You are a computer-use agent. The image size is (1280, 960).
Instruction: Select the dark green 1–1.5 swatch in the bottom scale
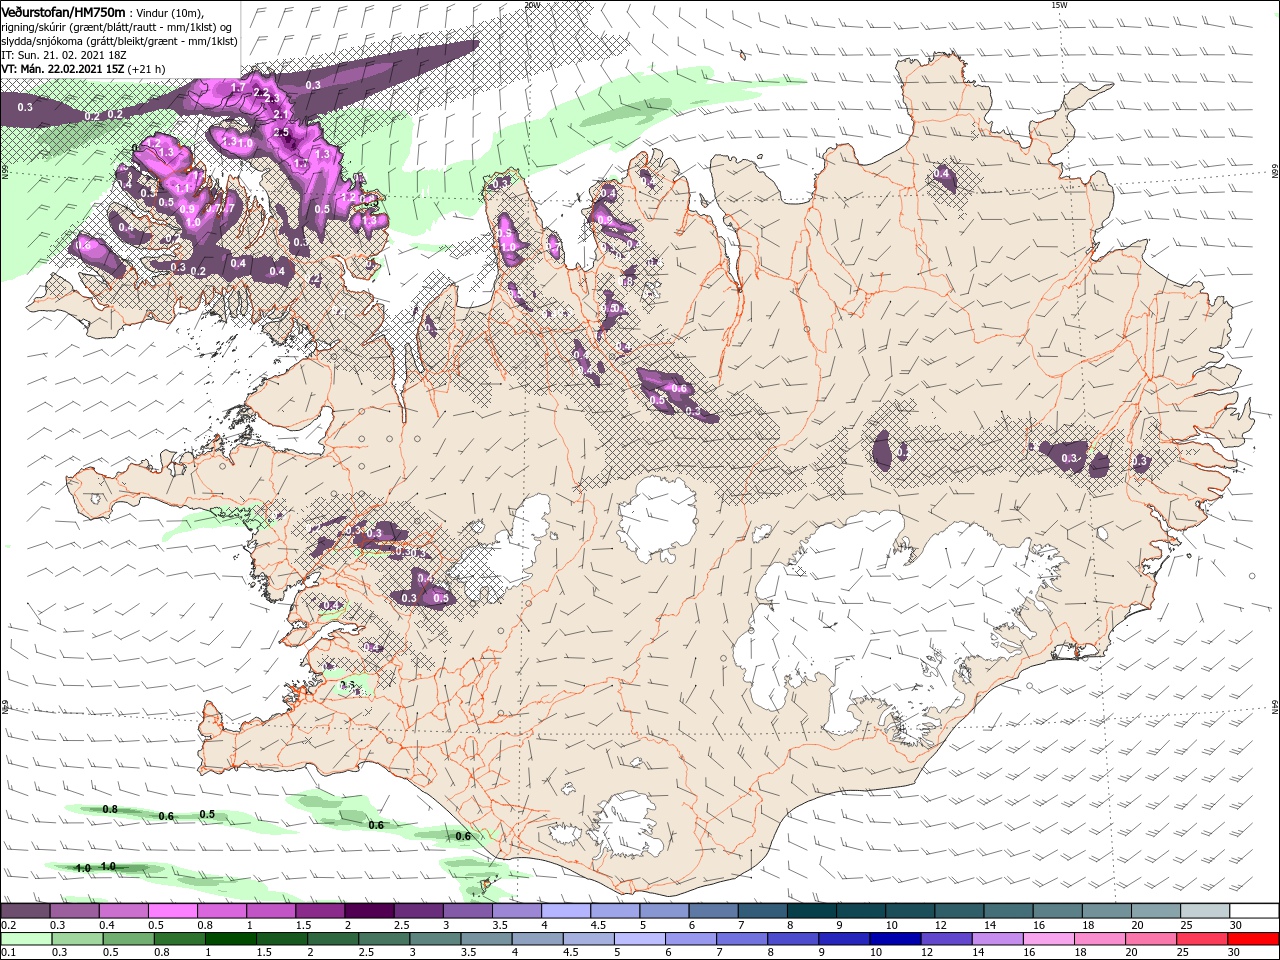pos(232,939)
